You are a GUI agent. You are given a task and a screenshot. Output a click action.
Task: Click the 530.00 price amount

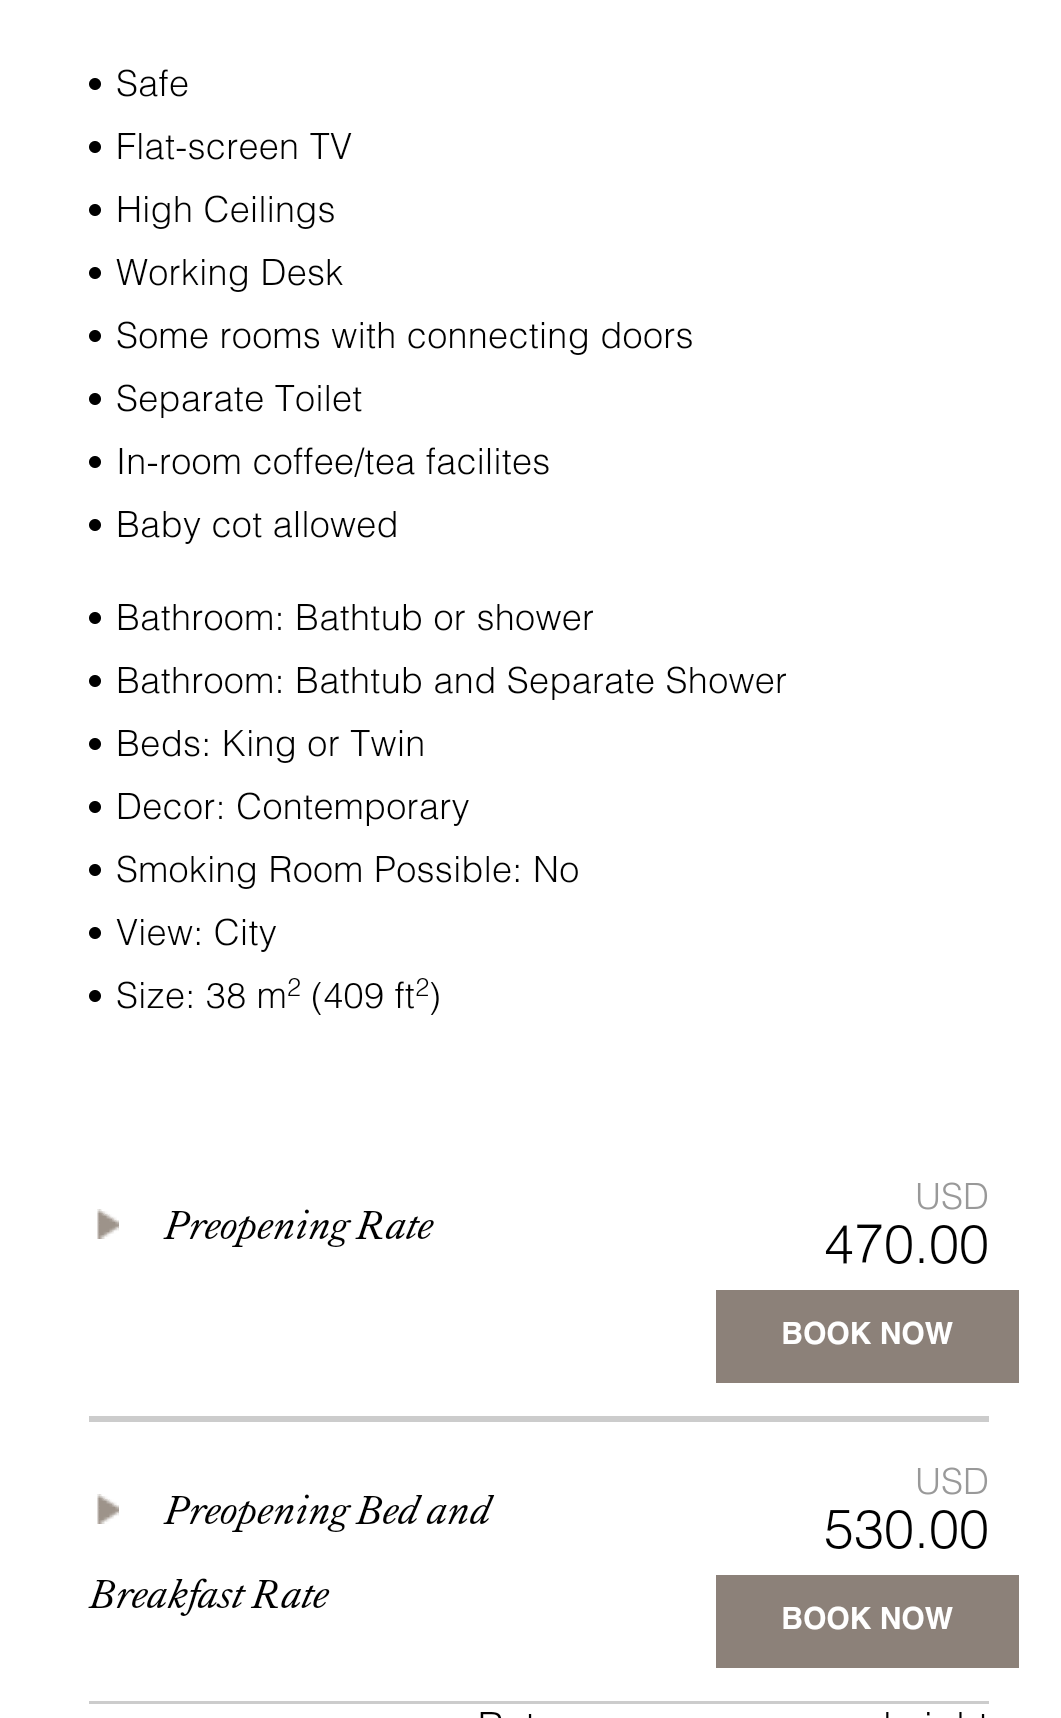[x=906, y=1531]
